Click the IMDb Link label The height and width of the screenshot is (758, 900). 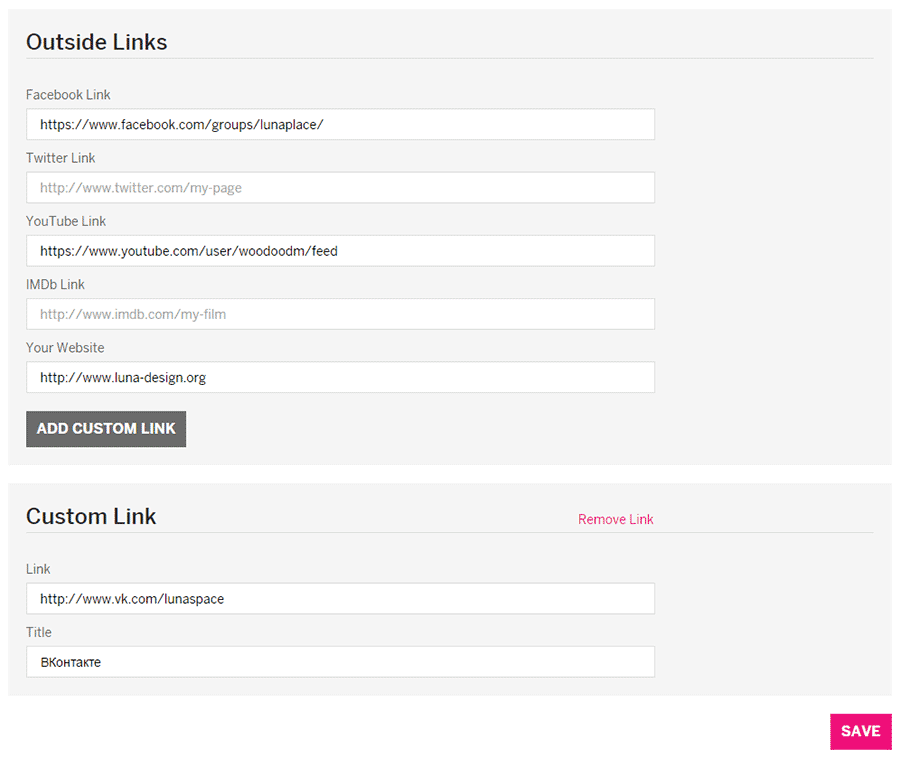(x=55, y=284)
